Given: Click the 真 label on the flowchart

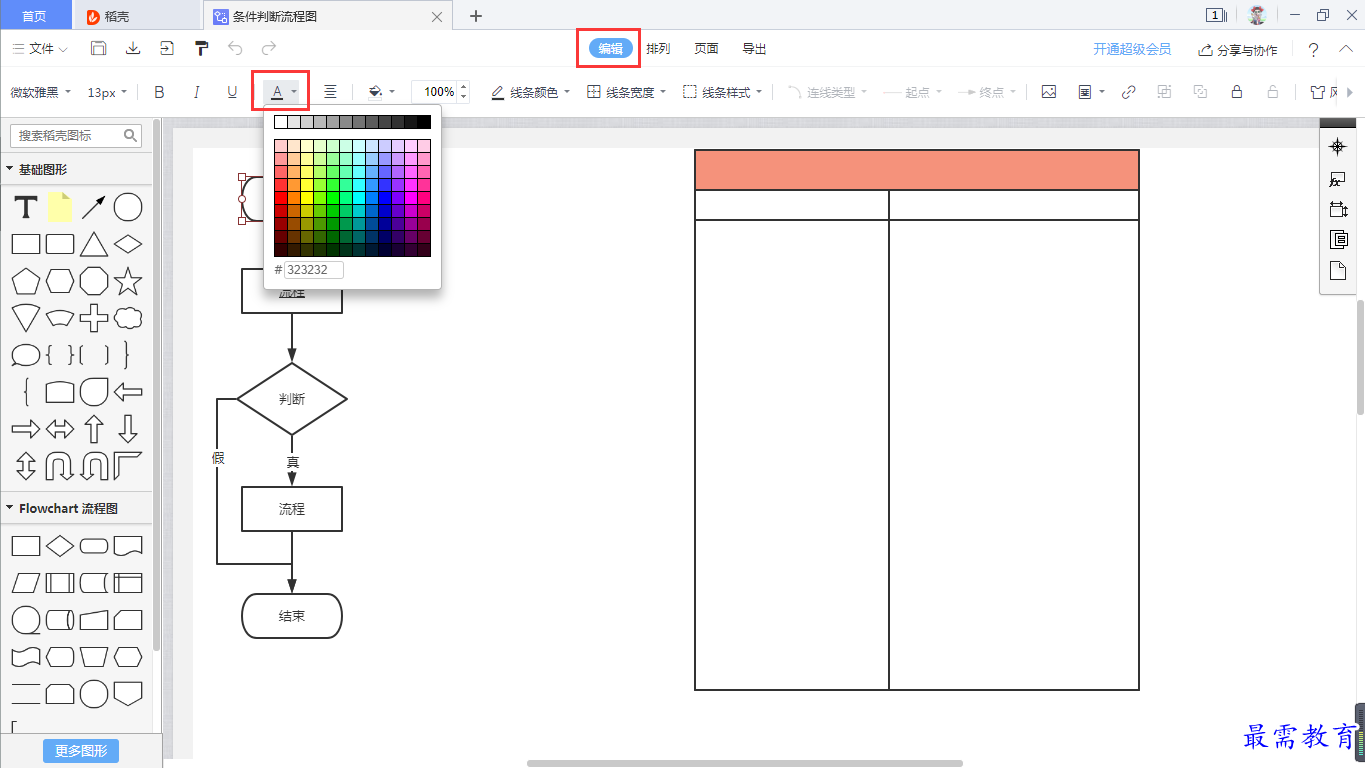Looking at the screenshot, I should point(293,462).
